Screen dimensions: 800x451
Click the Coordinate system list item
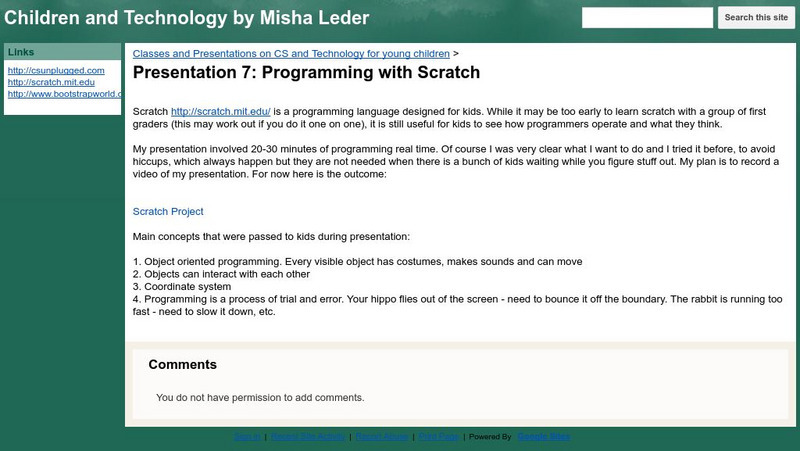coord(185,287)
